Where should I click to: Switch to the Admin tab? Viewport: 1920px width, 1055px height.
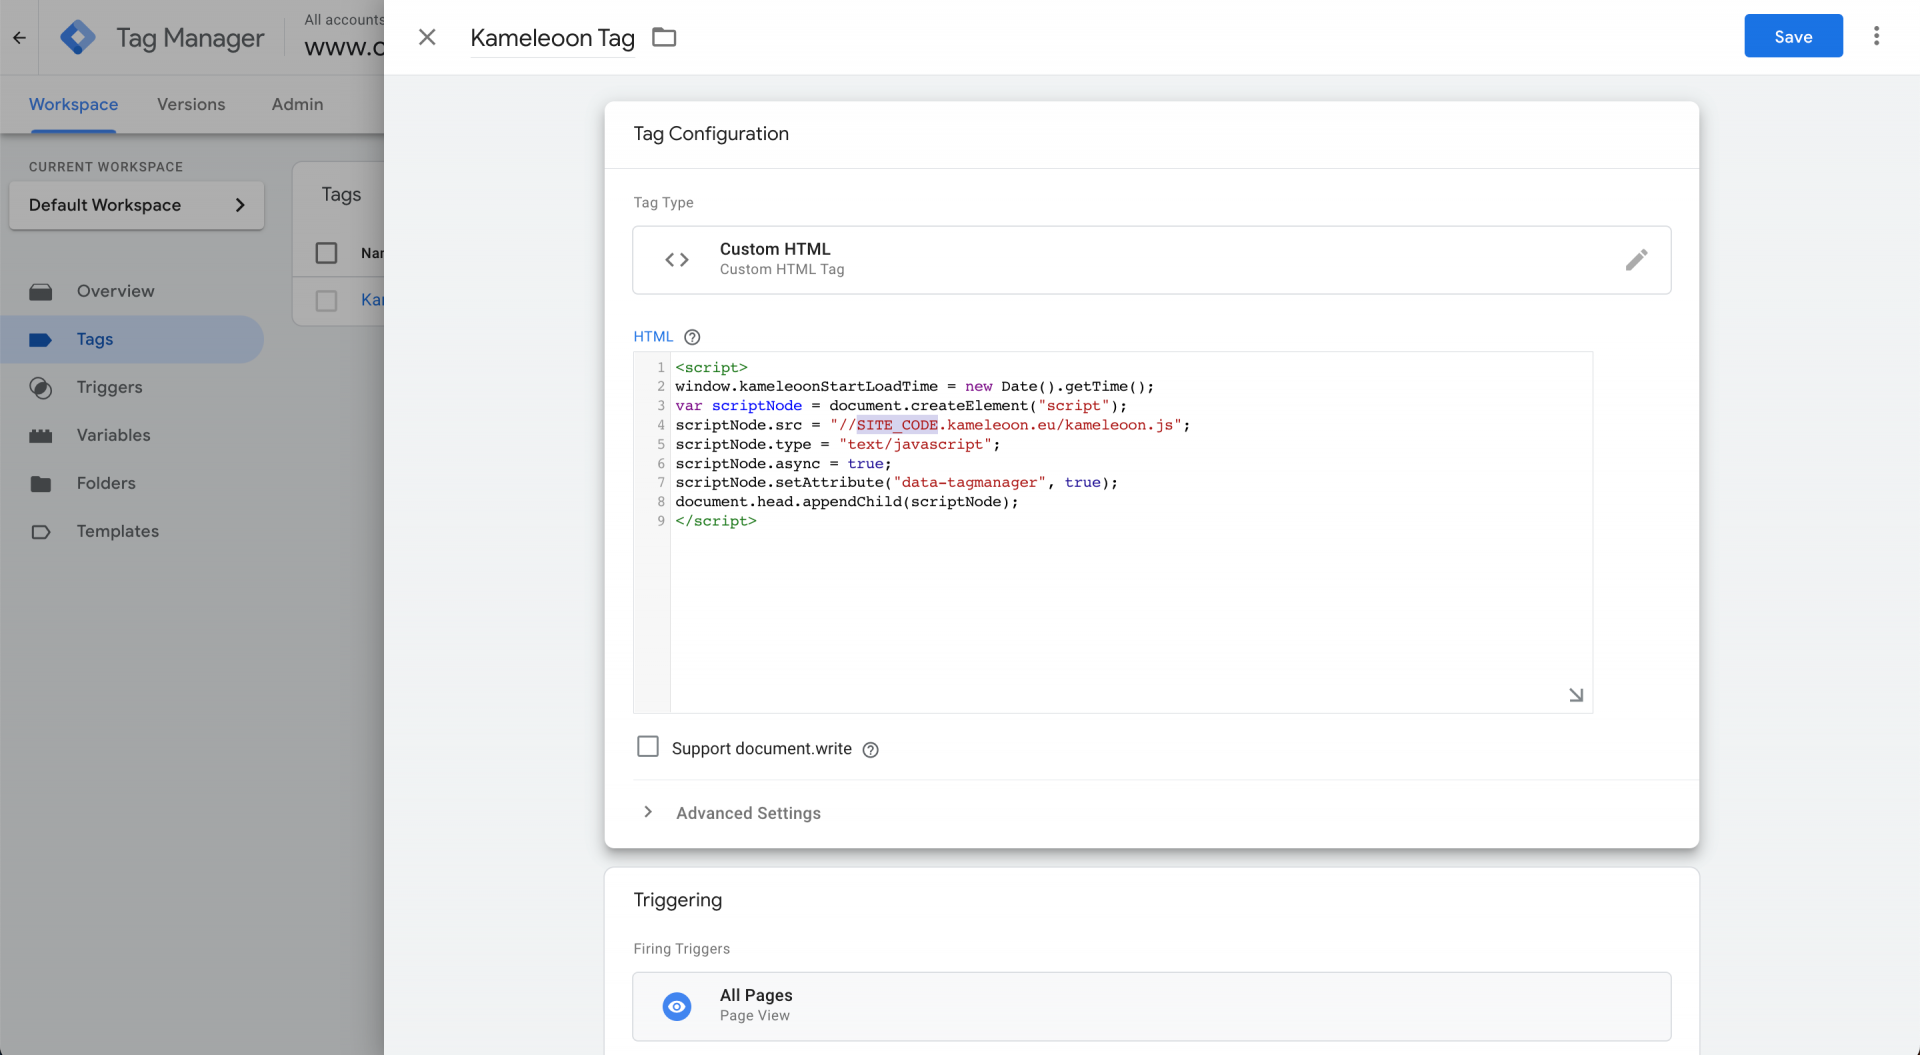297,104
